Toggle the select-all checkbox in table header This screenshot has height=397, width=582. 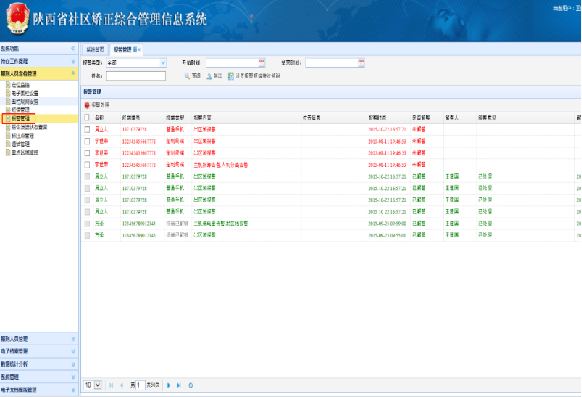(x=87, y=117)
